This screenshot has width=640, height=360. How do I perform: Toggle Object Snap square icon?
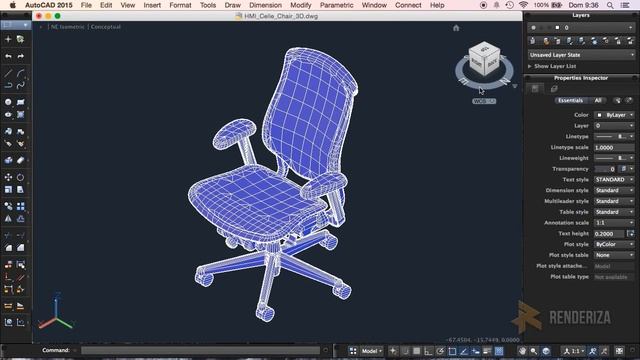[x=452, y=351]
